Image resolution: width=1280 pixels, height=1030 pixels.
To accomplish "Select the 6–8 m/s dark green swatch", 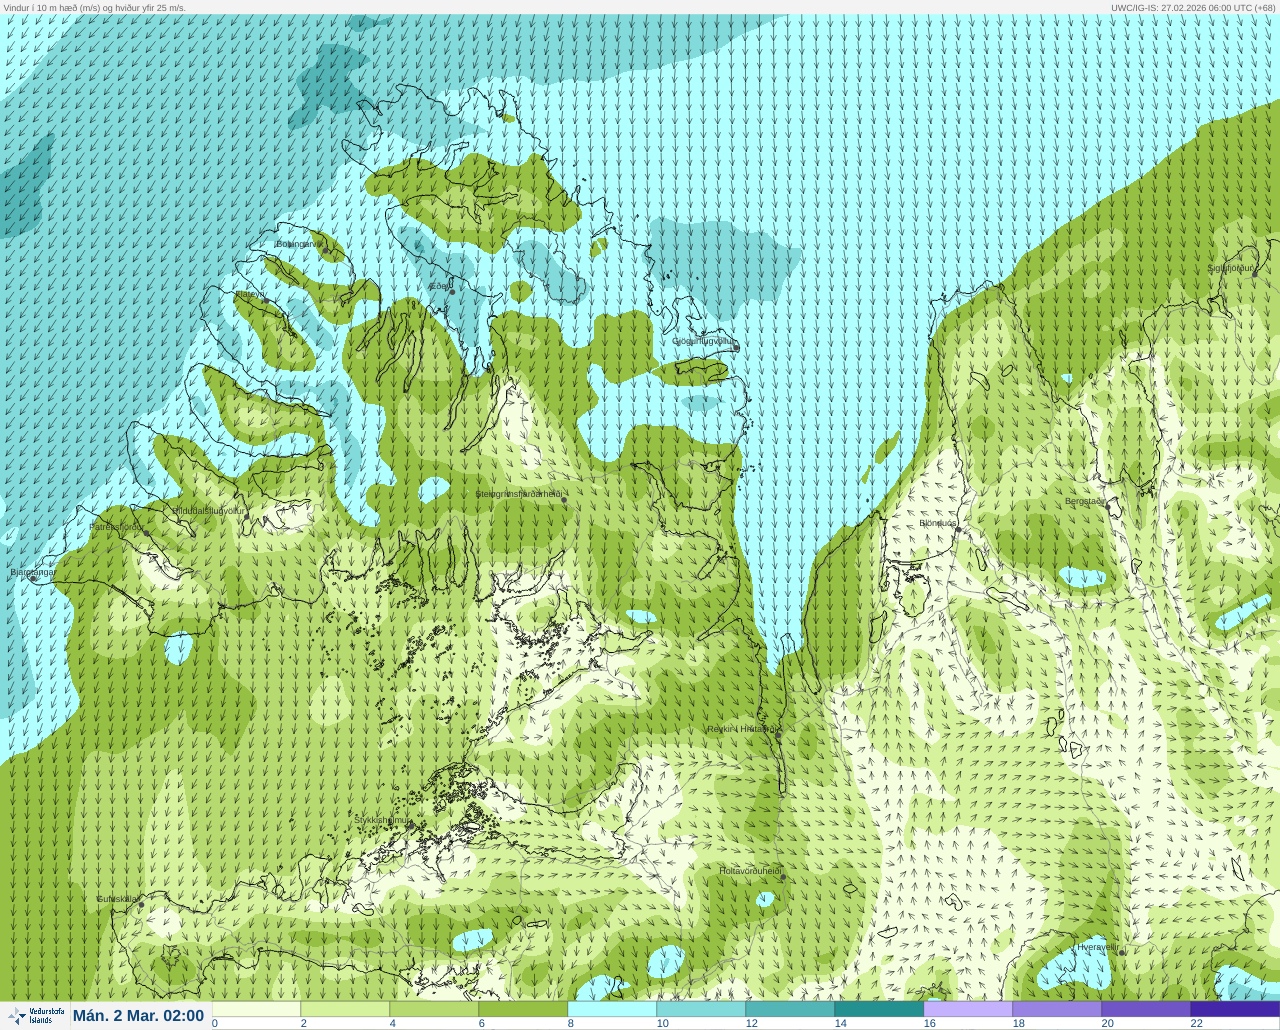I will [523, 1009].
